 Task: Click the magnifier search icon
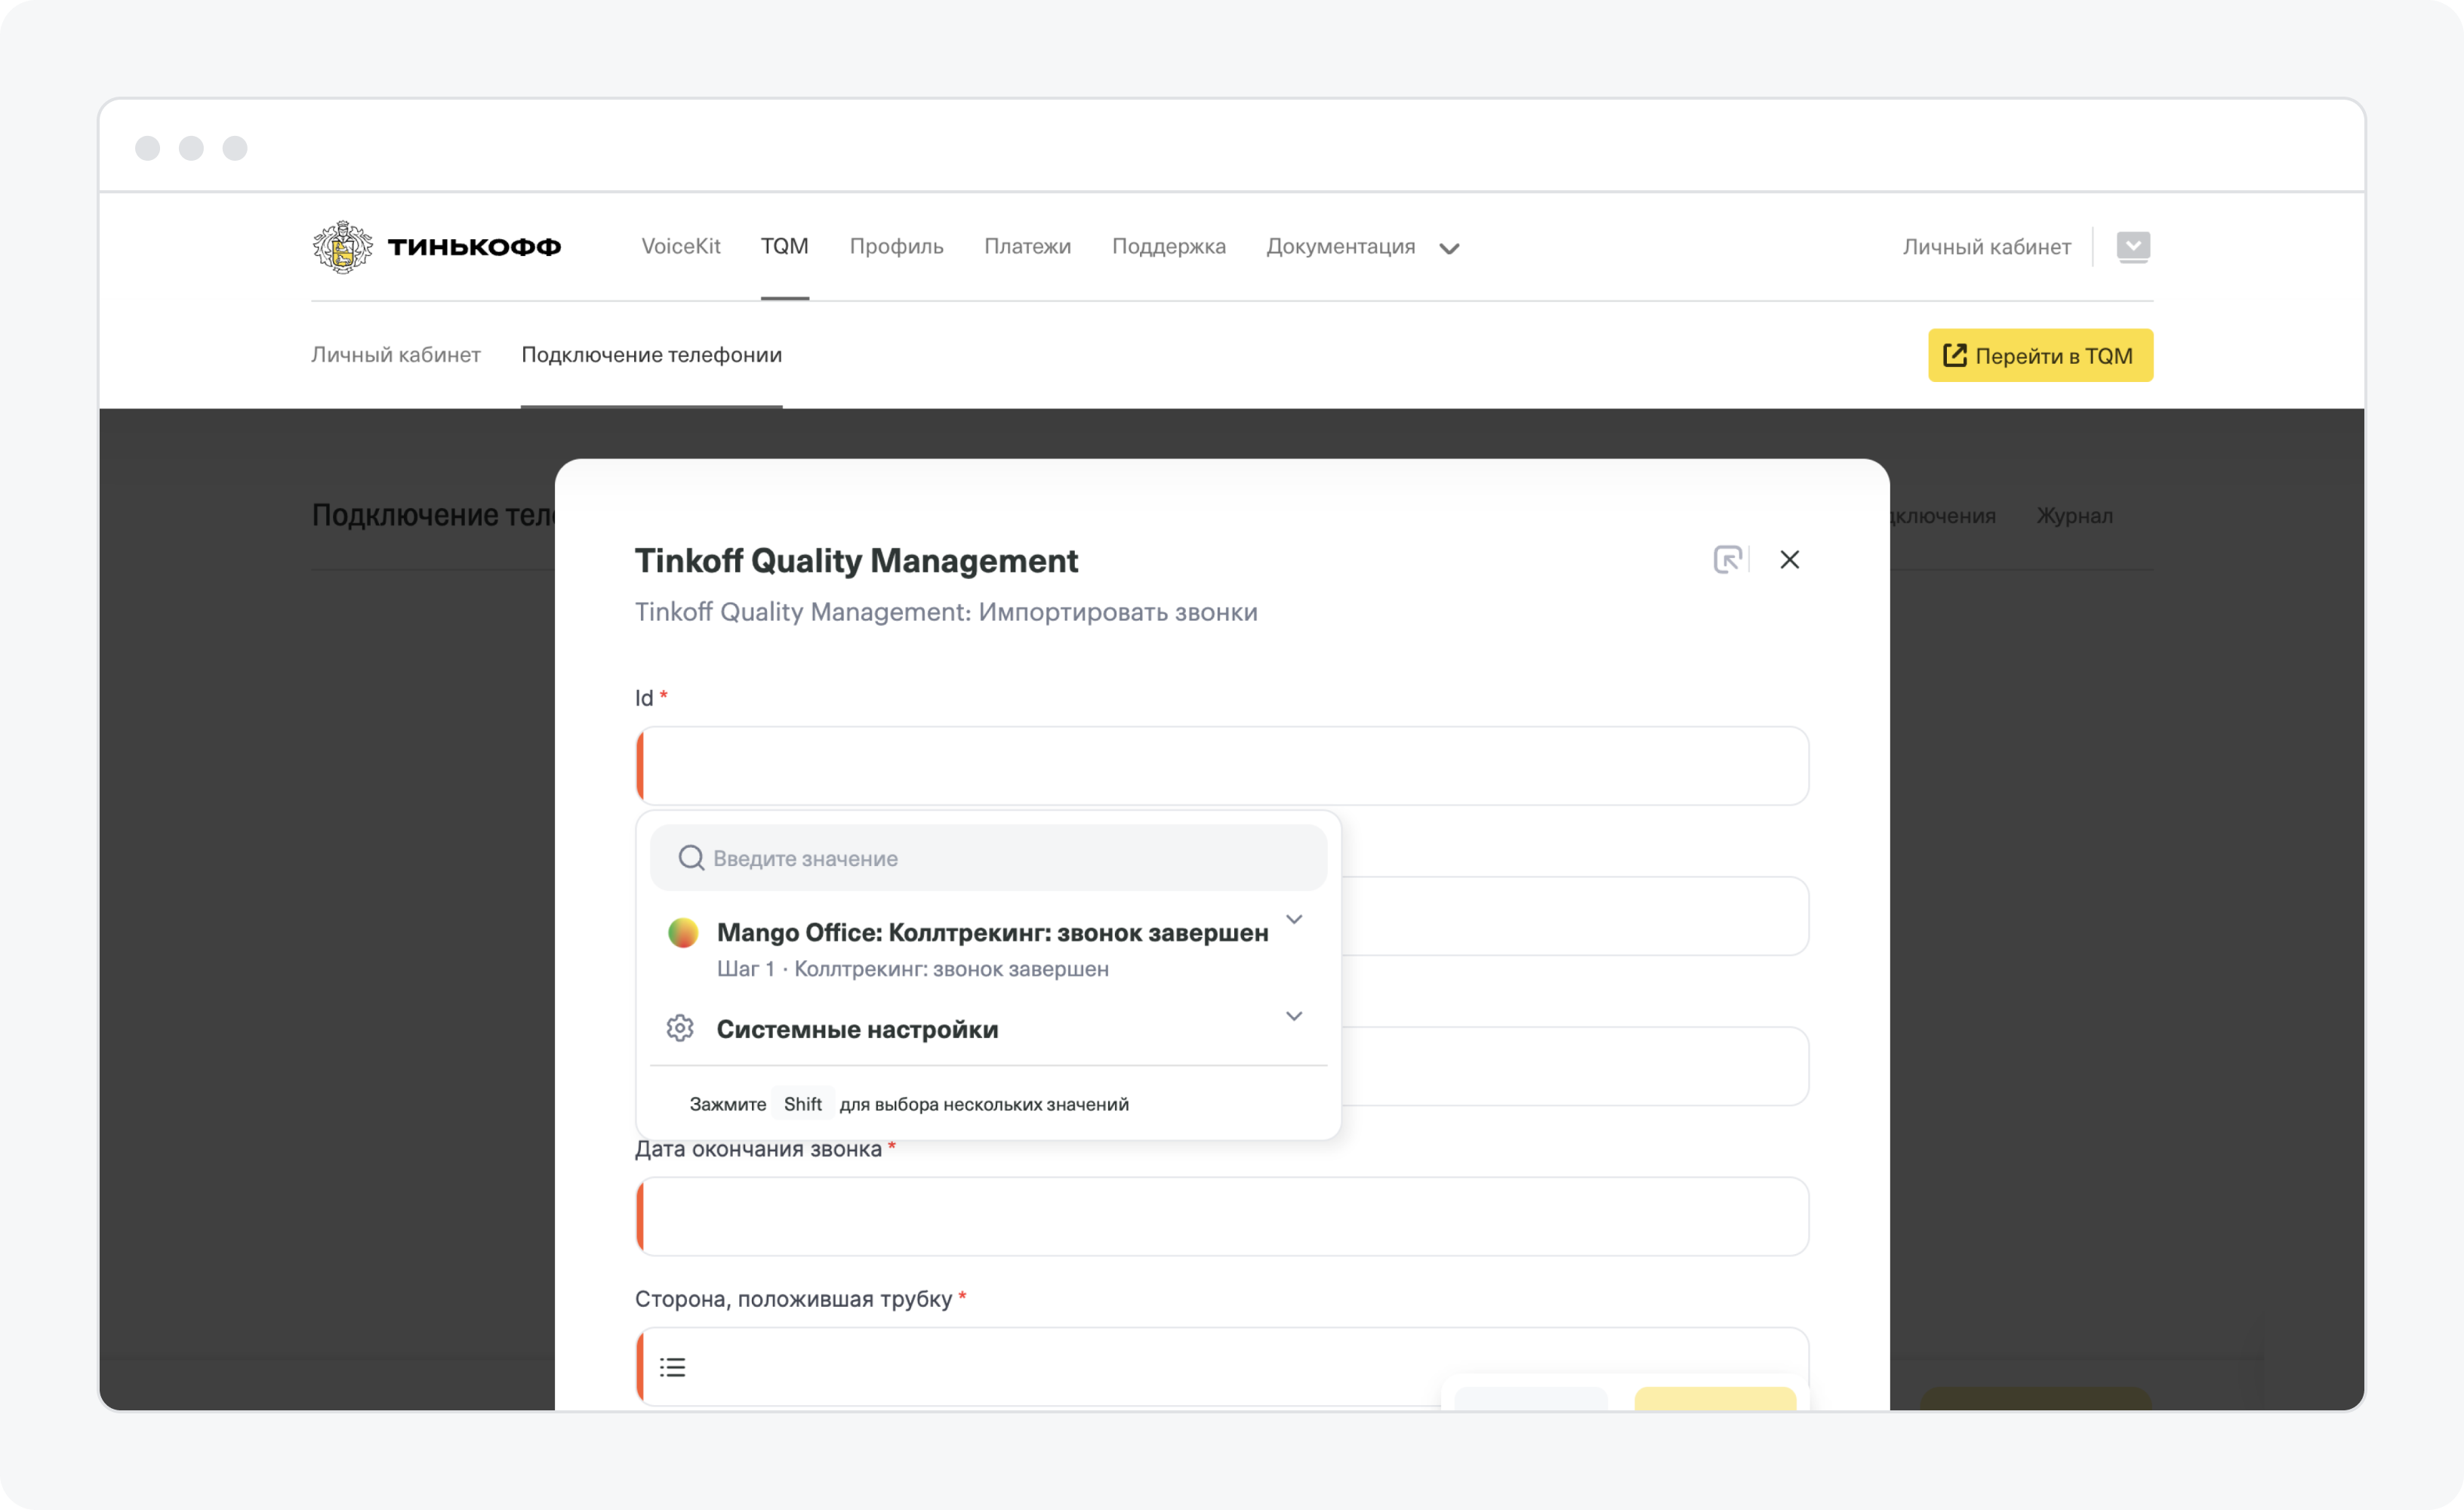pyautogui.click(x=691, y=858)
